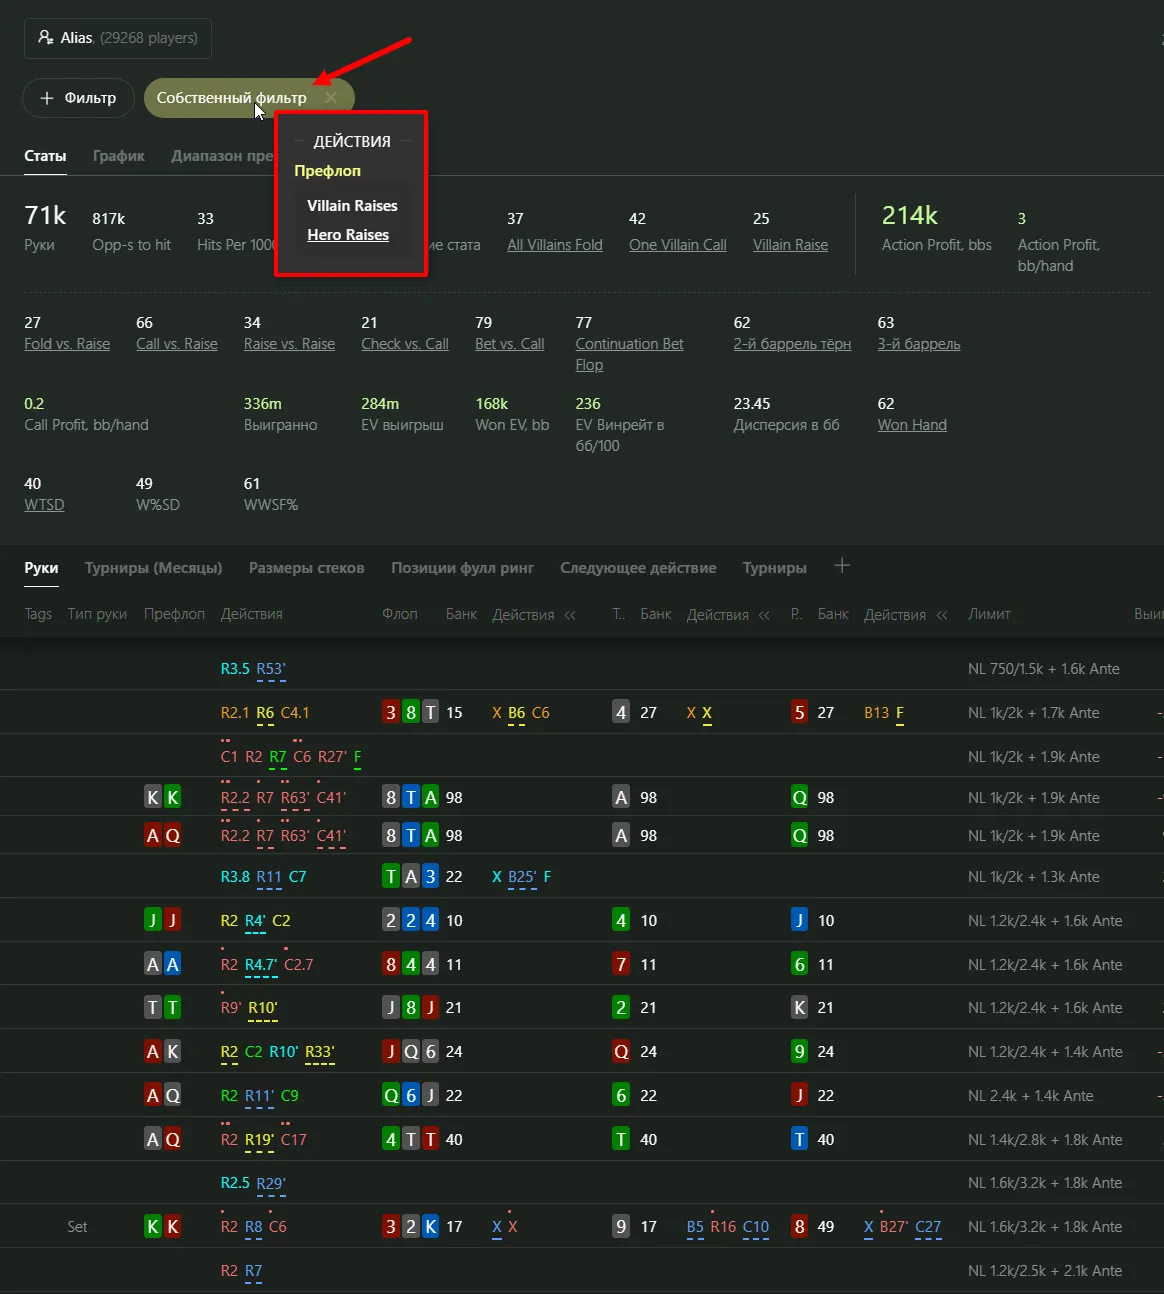Add a new filter with Фильтр button
This screenshot has height=1294, width=1164.
78,98
